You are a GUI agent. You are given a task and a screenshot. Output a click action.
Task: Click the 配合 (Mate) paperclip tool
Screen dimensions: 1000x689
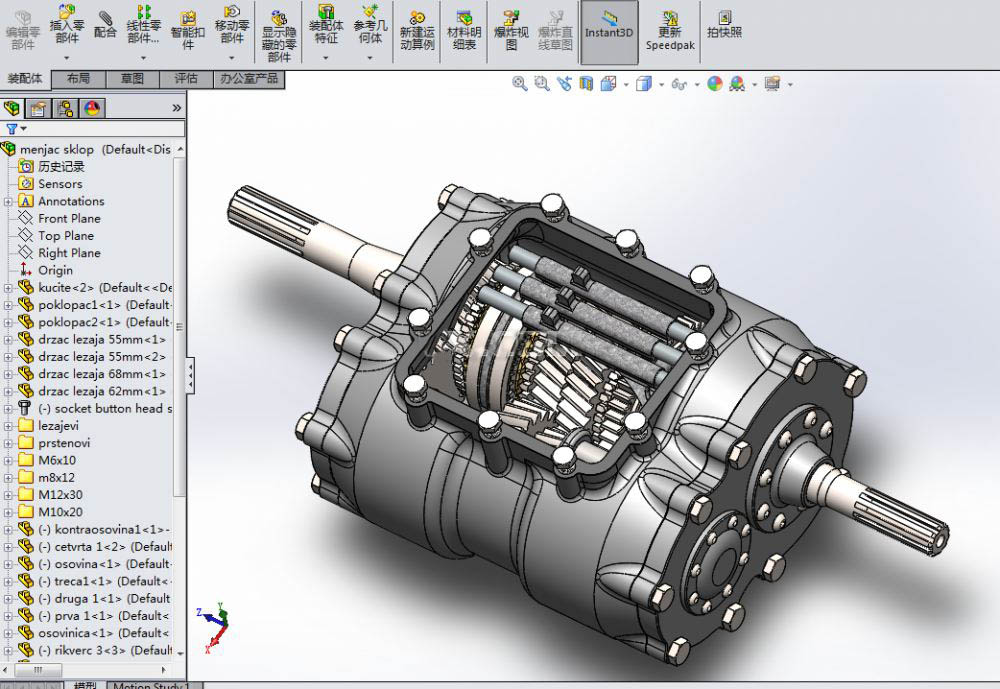(x=105, y=25)
